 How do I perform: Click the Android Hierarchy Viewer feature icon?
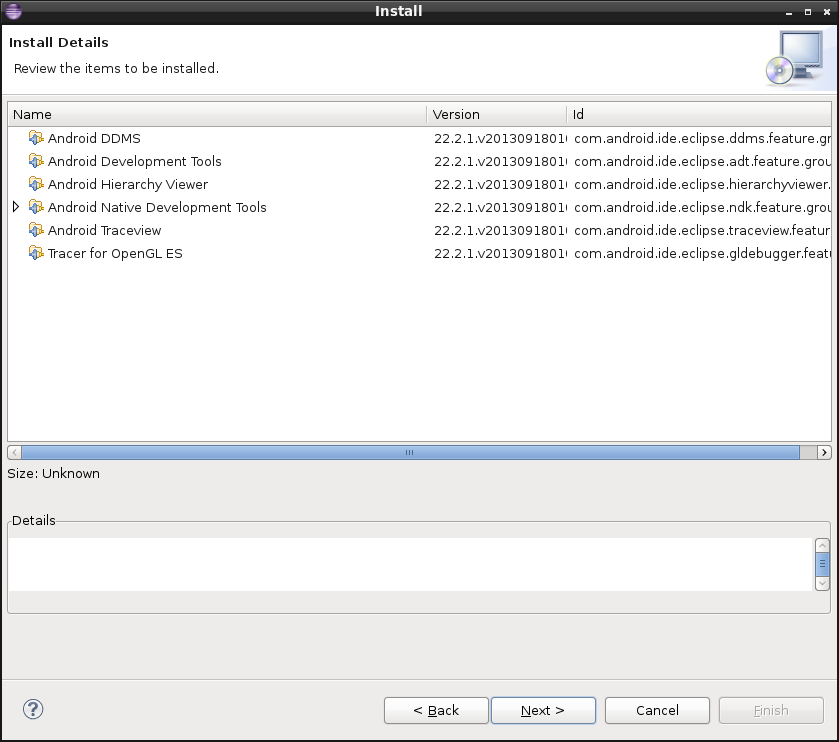click(x=37, y=184)
